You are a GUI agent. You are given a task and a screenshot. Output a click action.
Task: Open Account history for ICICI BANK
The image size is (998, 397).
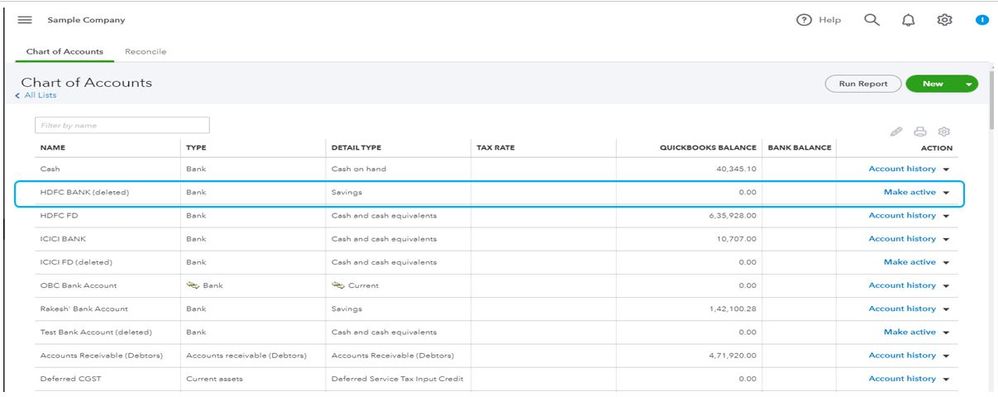tap(902, 239)
